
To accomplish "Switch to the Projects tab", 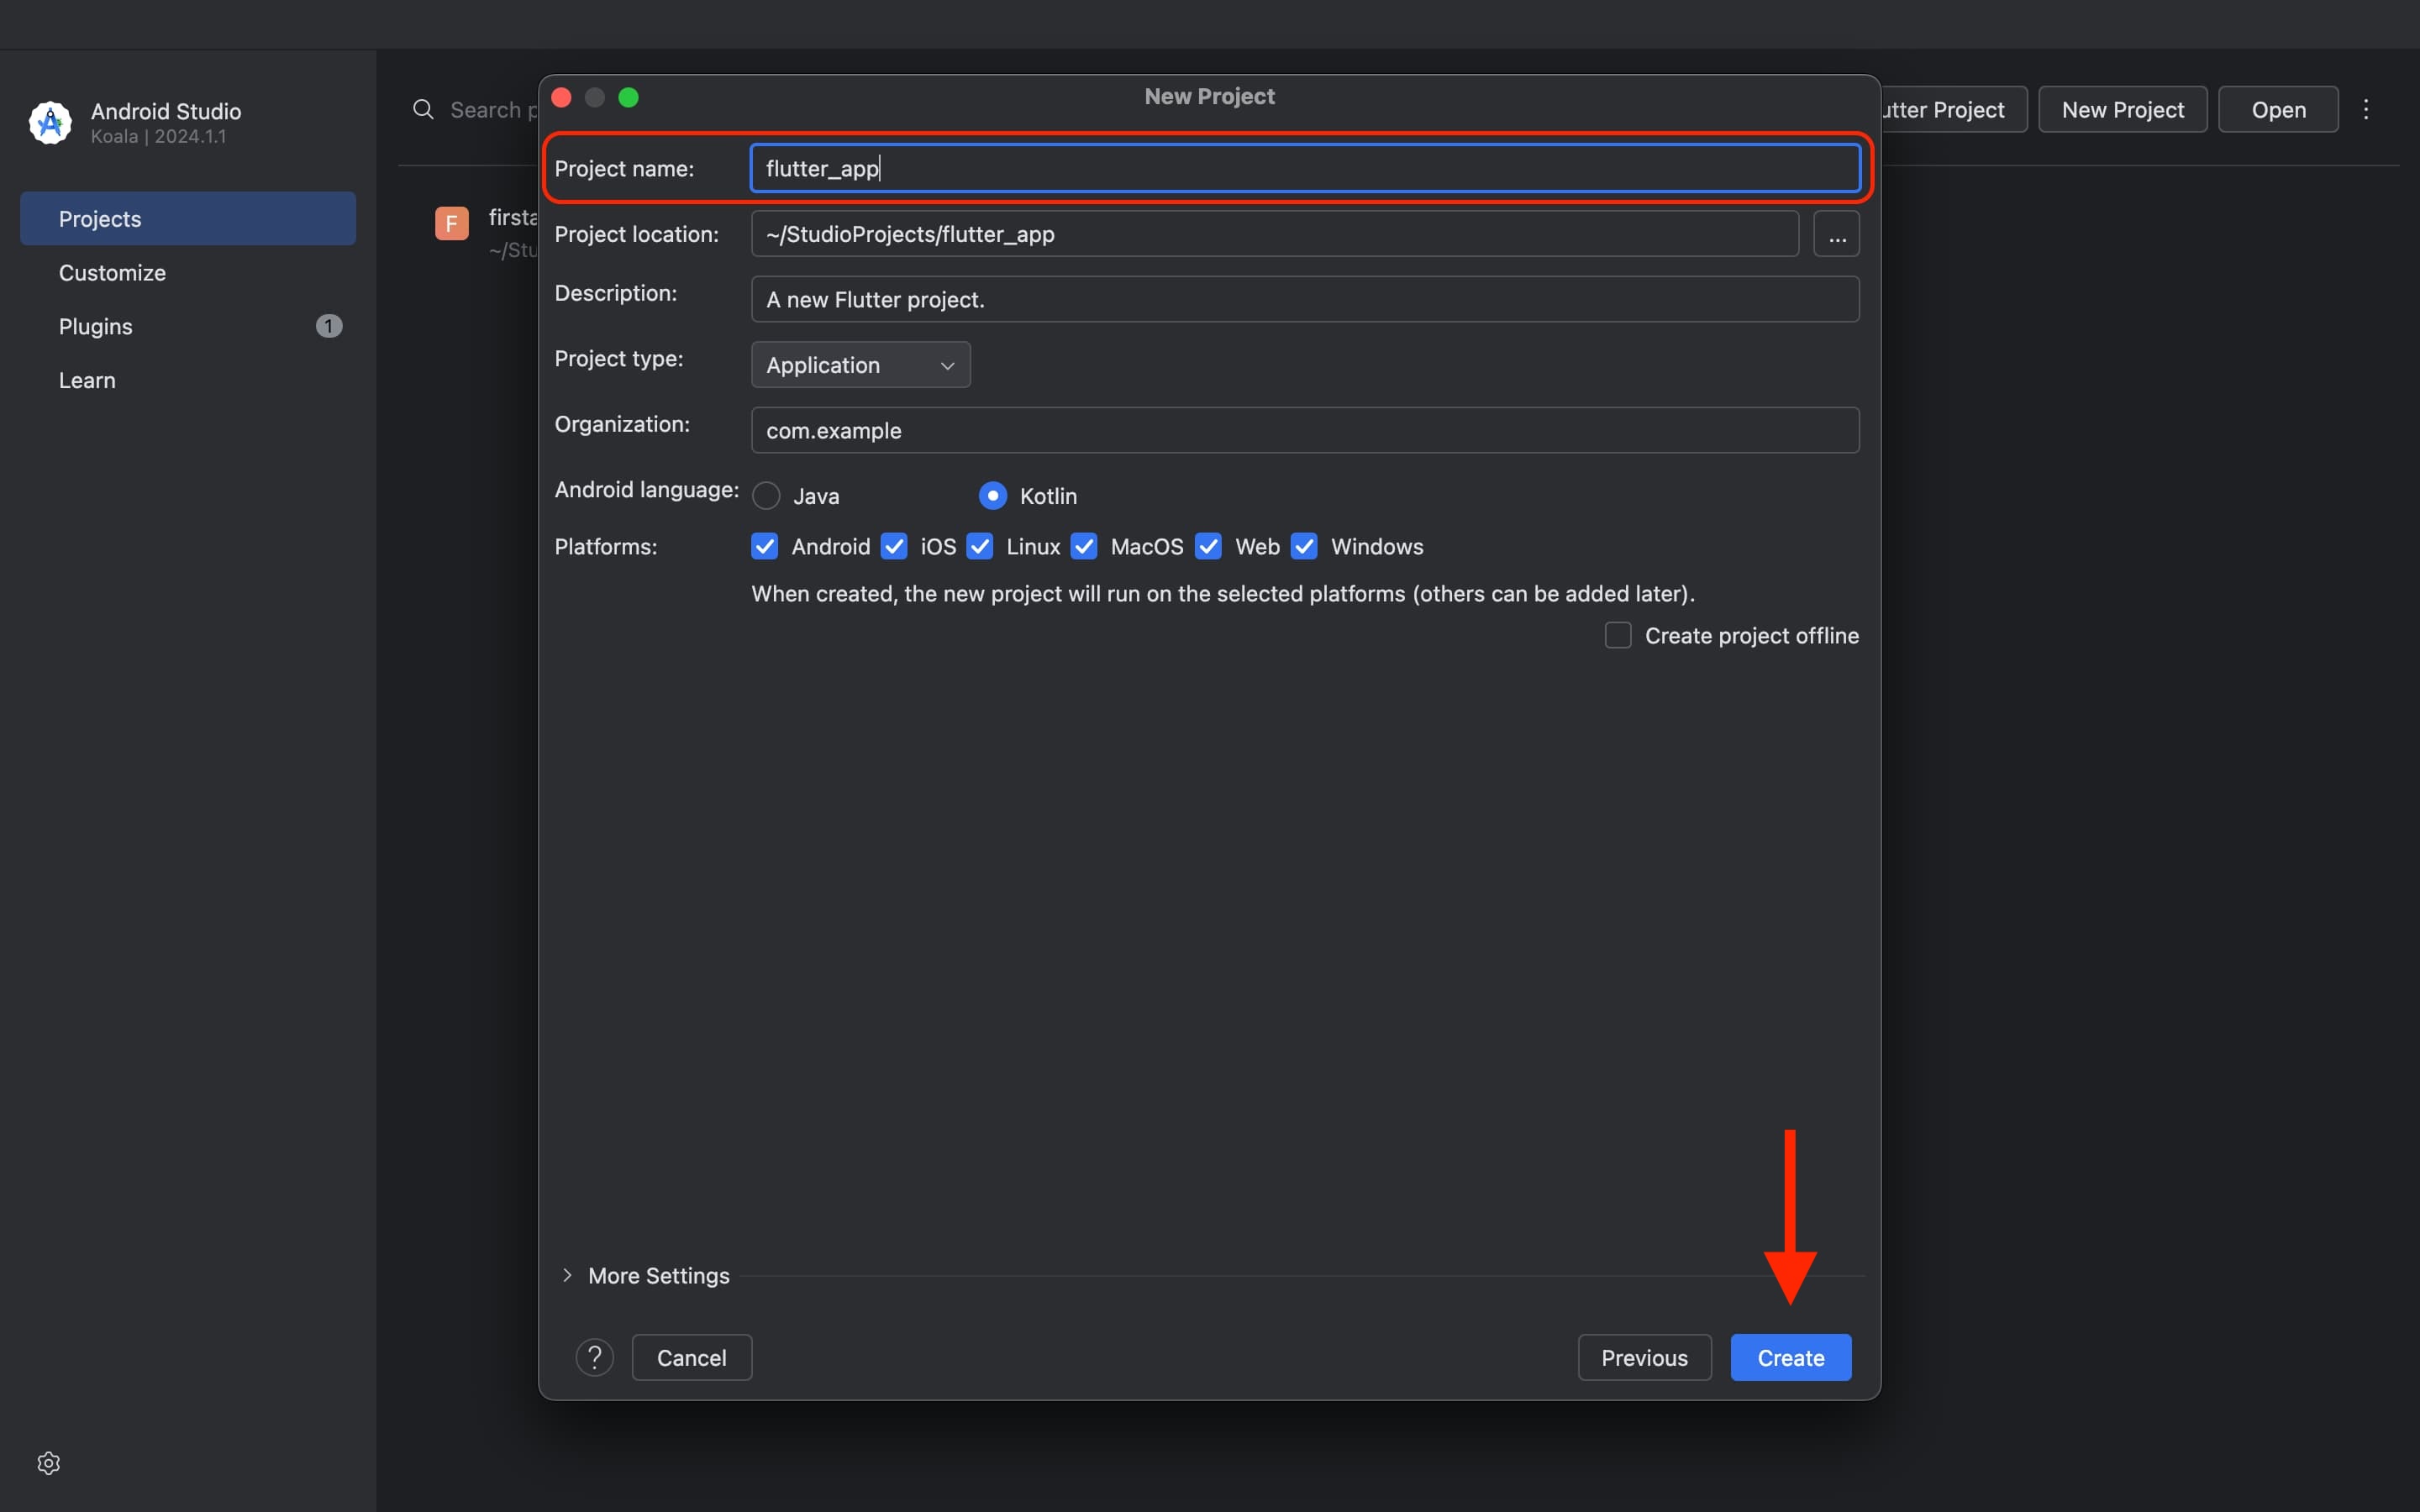I will [x=188, y=219].
